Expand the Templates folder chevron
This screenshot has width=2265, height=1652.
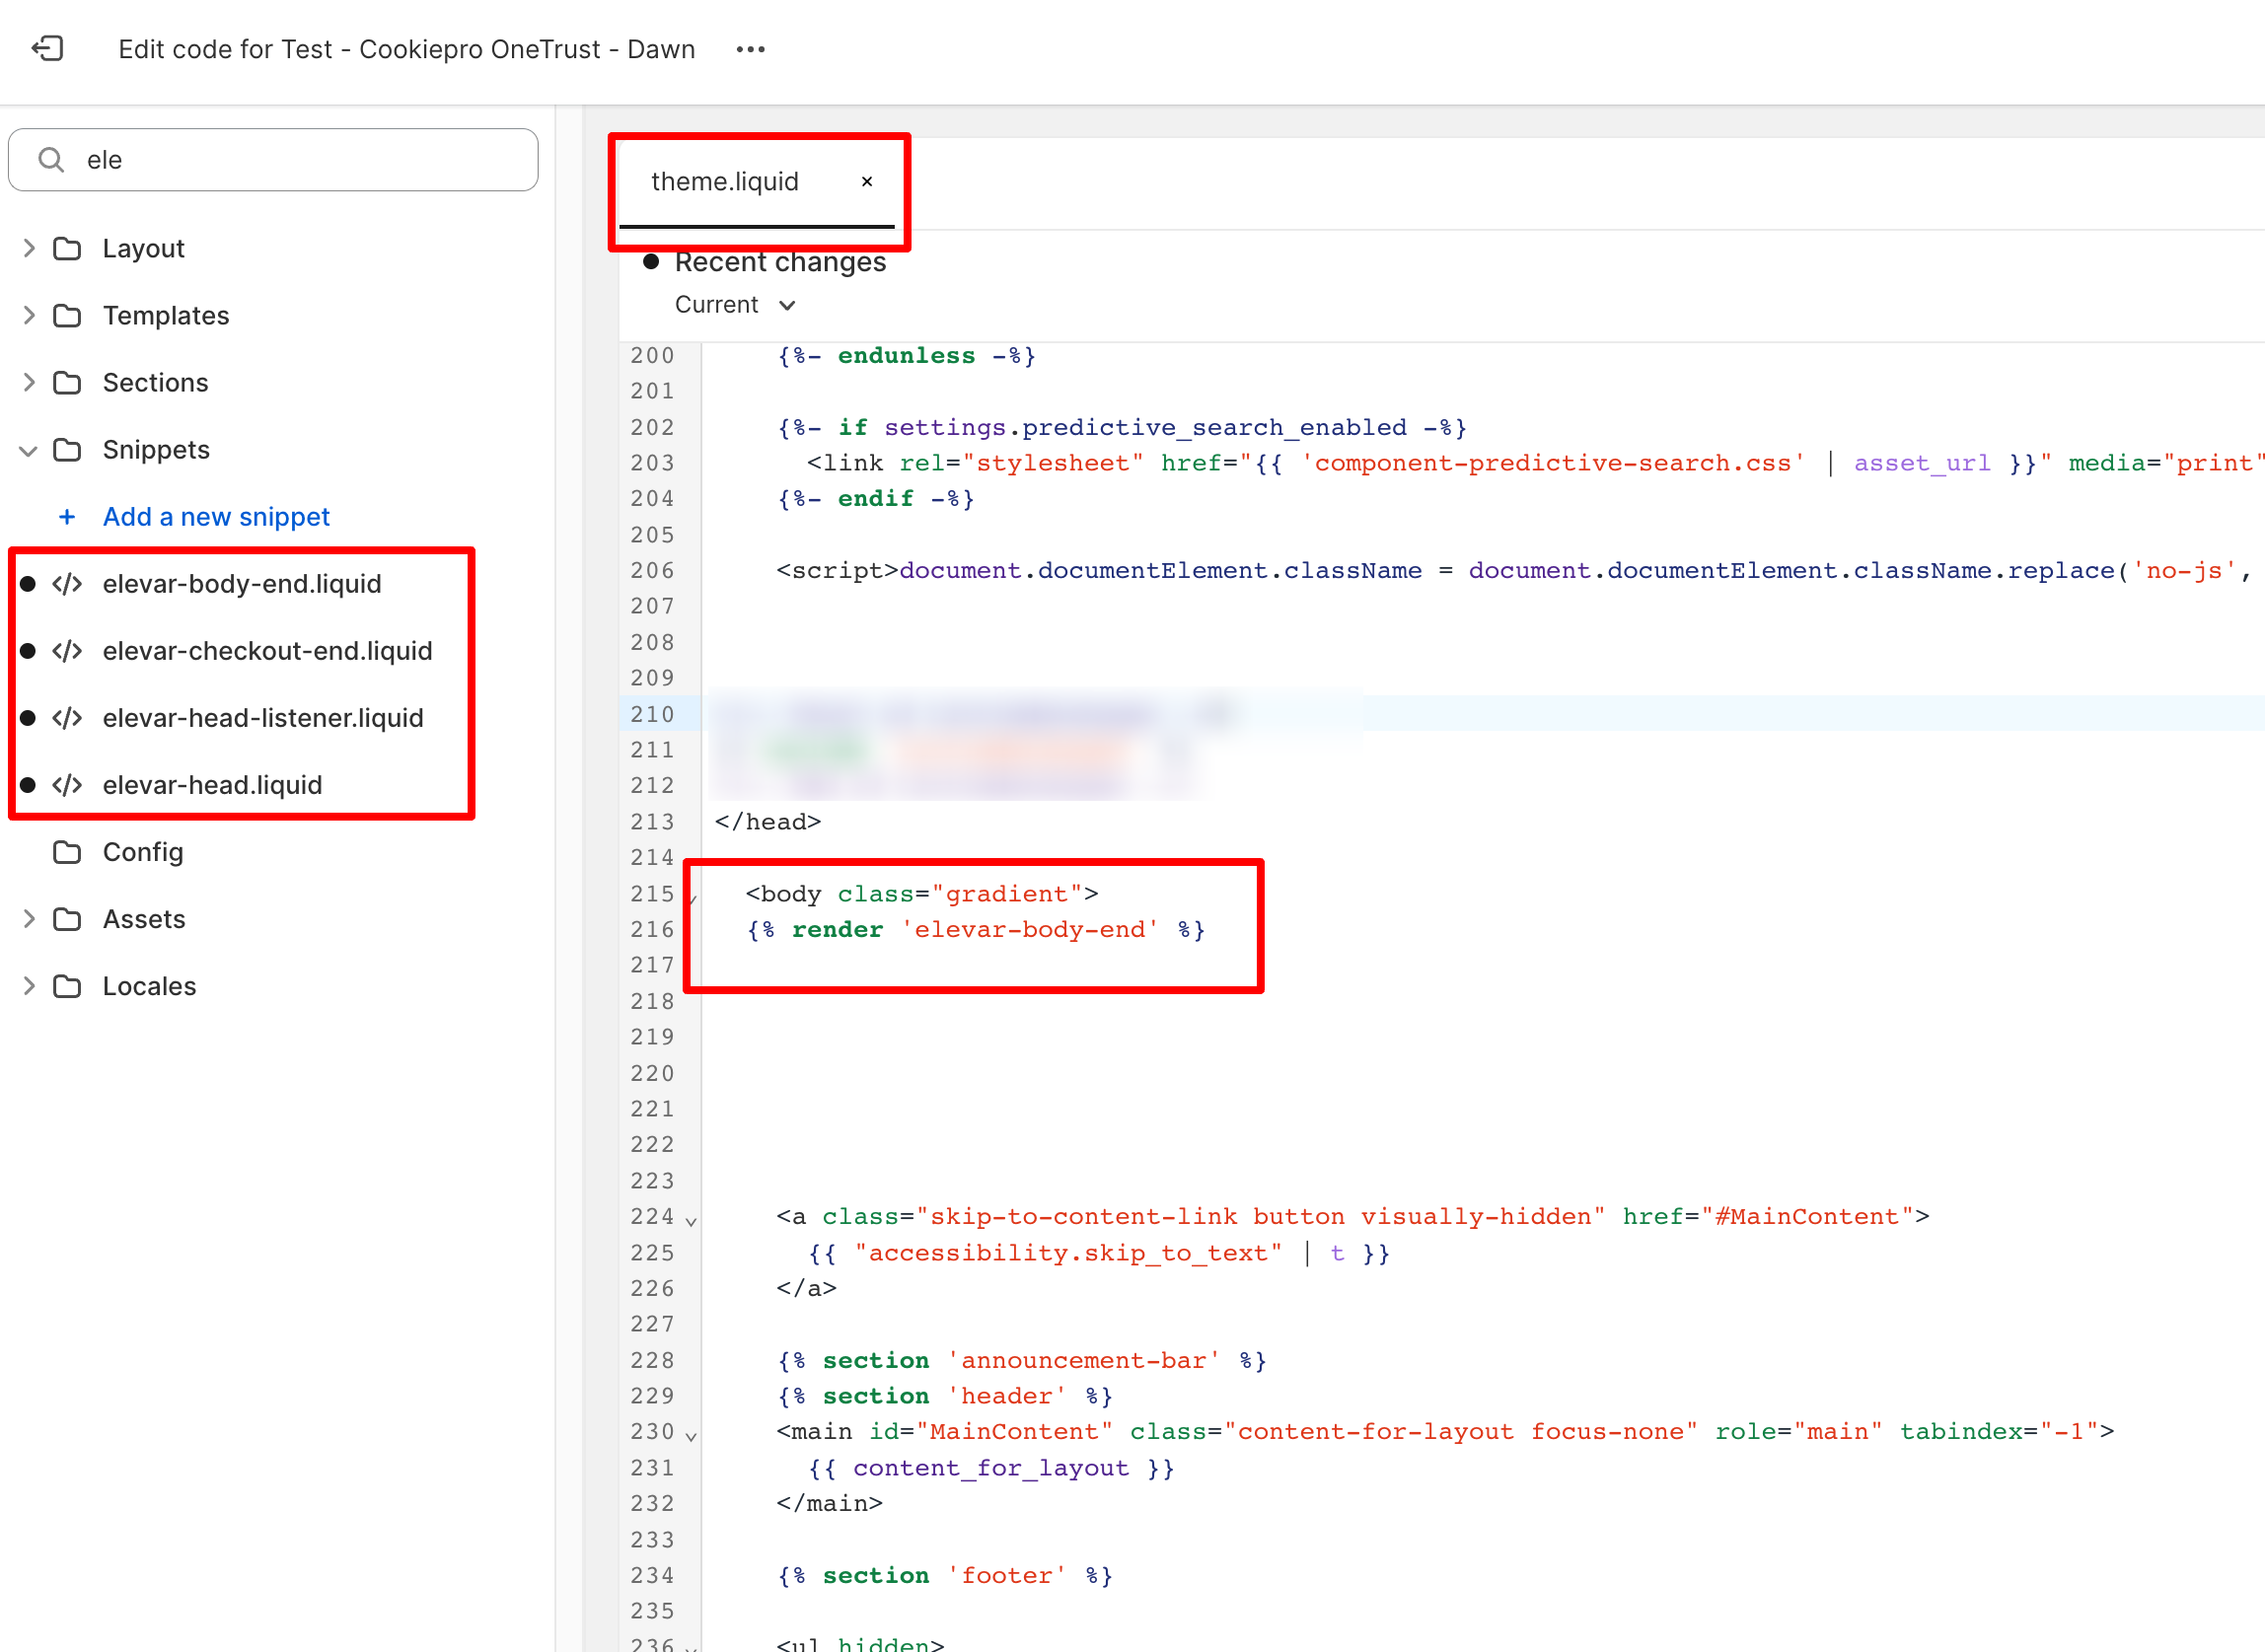point(29,315)
